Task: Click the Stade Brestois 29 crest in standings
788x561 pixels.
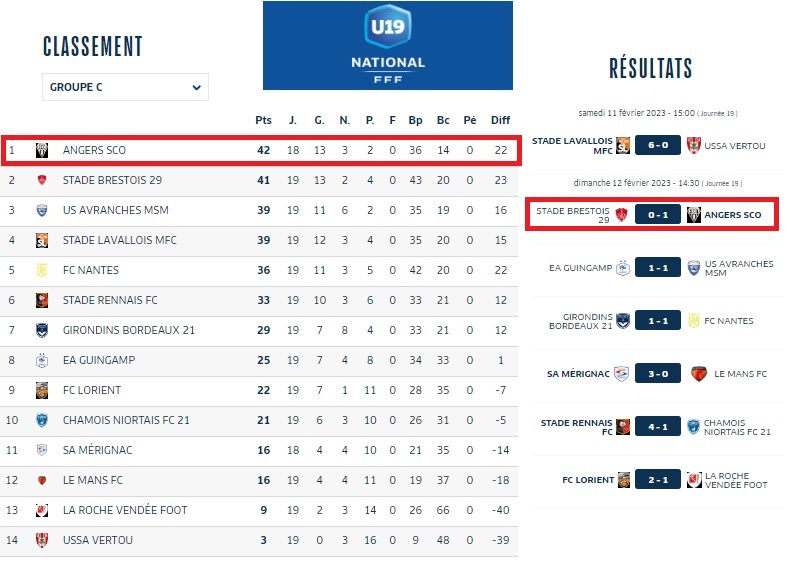Action: tap(42, 181)
